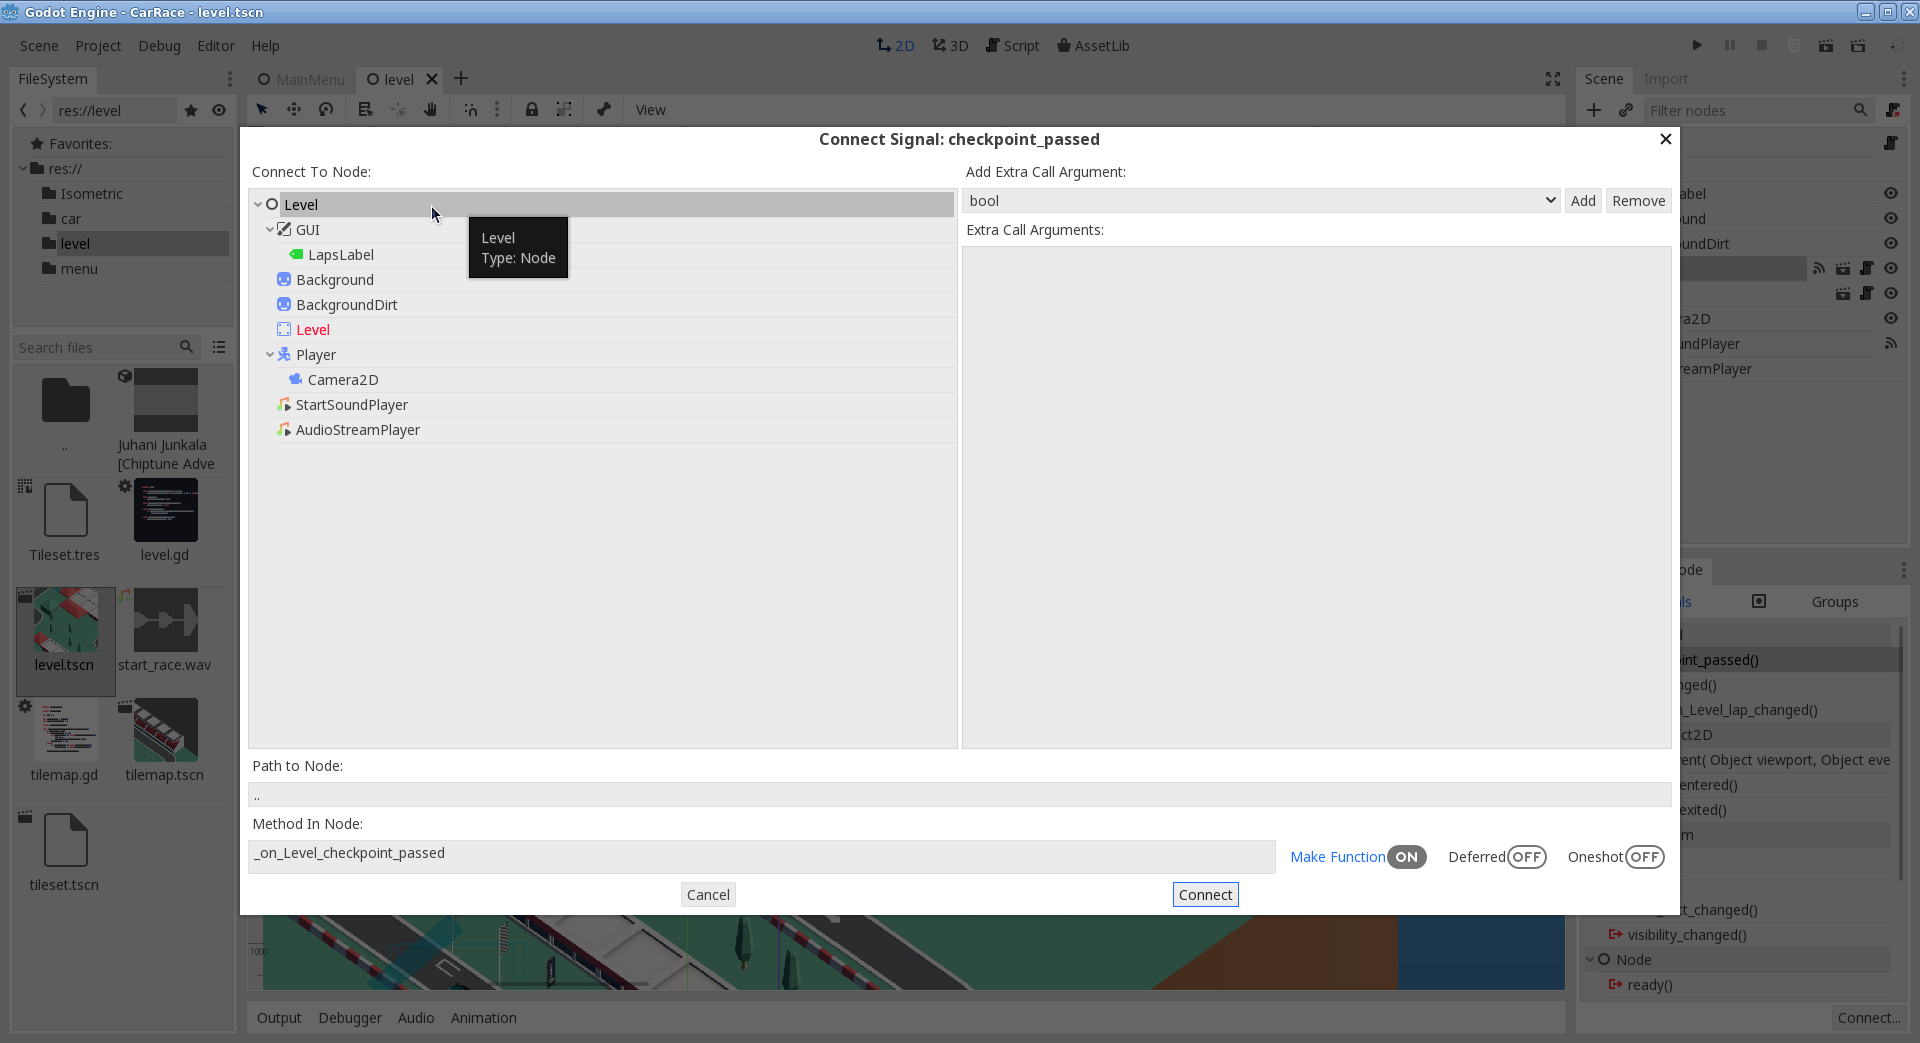Select the Move tool in the canvas toolbar
Viewport: 1920px width, 1043px height.
294,110
